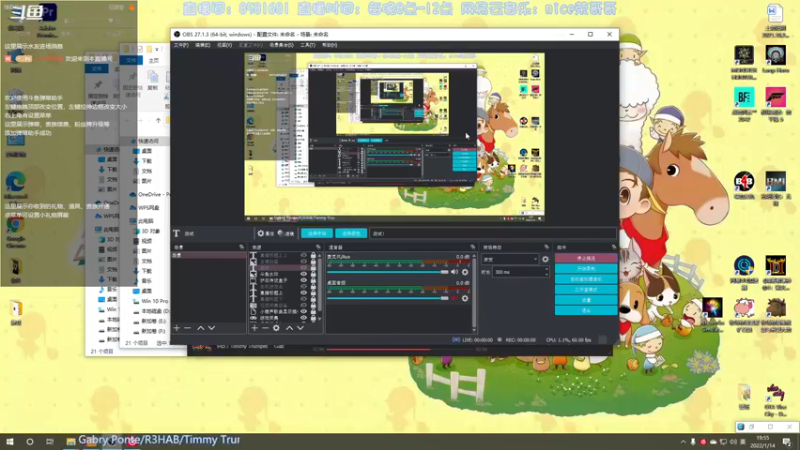Mute the Mic/Aux speaker icon
Screen dimensions: 800x450
pos(454,272)
